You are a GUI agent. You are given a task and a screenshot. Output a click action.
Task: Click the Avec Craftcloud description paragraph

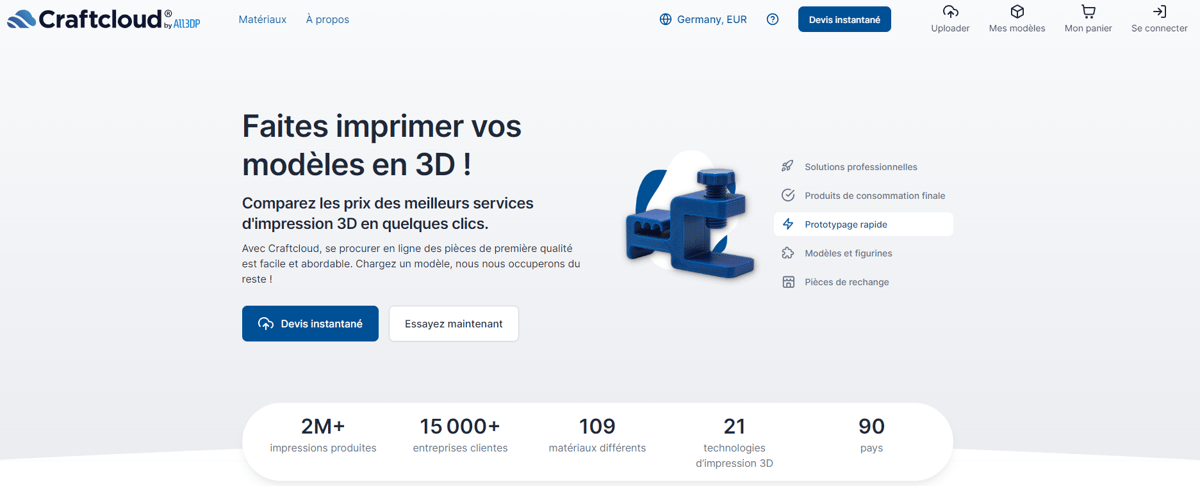[411, 264]
